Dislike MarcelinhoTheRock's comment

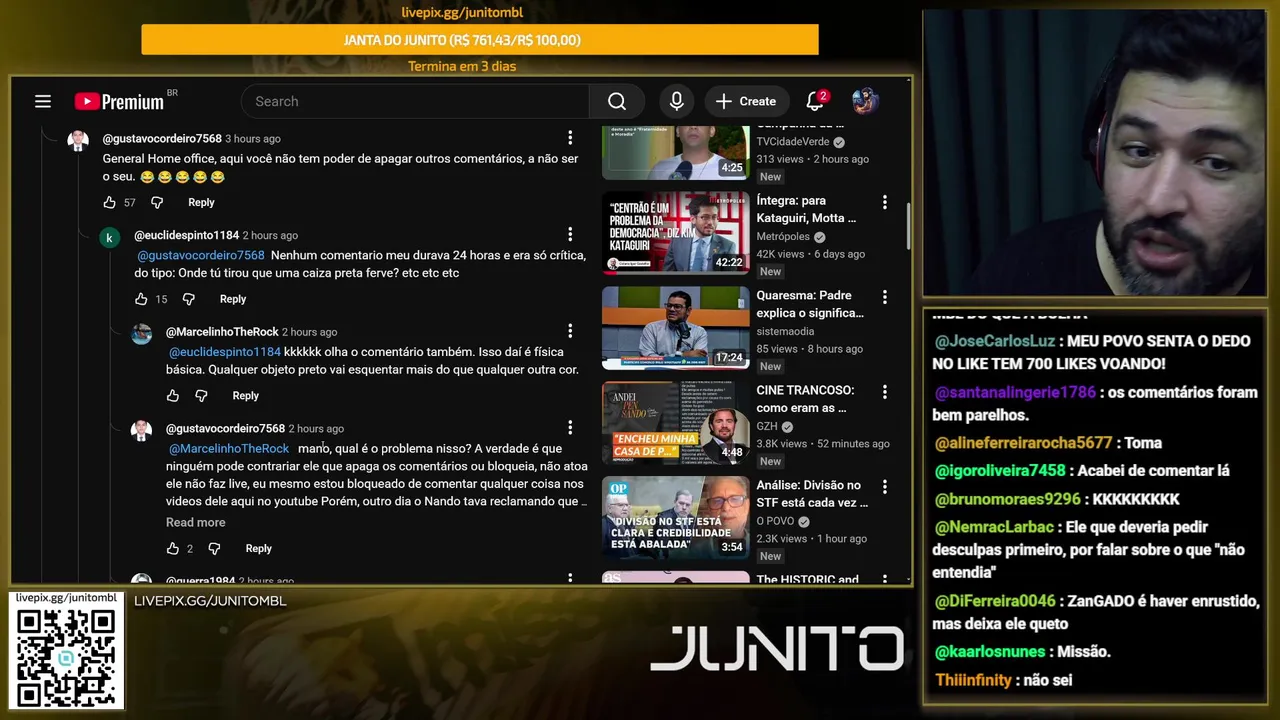201,396
